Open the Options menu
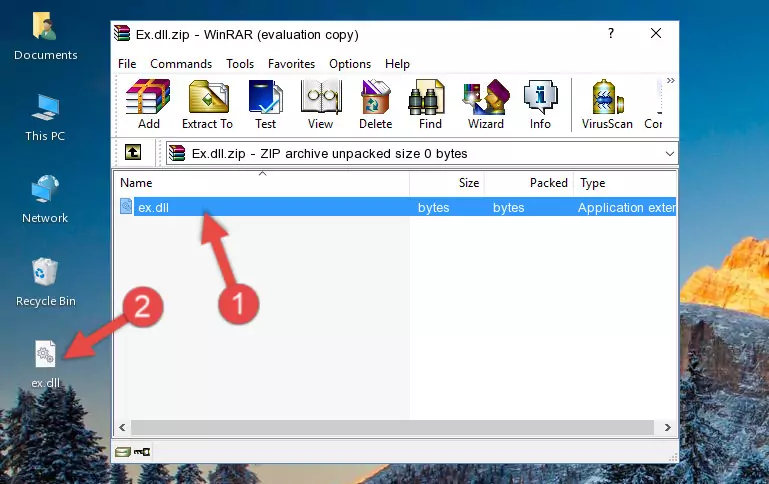 coord(350,64)
